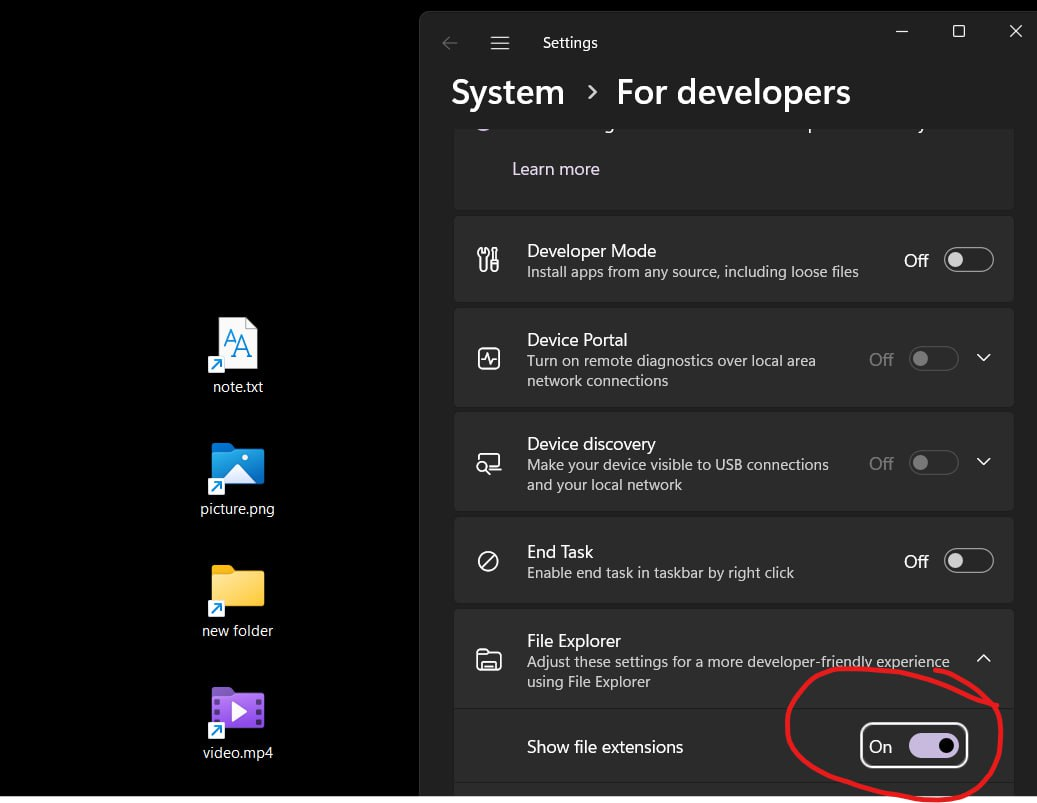Image resolution: width=1037 pixels, height=803 pixels.
Task: Click the Device discovery title text
Action: click(x=591, y=444)
